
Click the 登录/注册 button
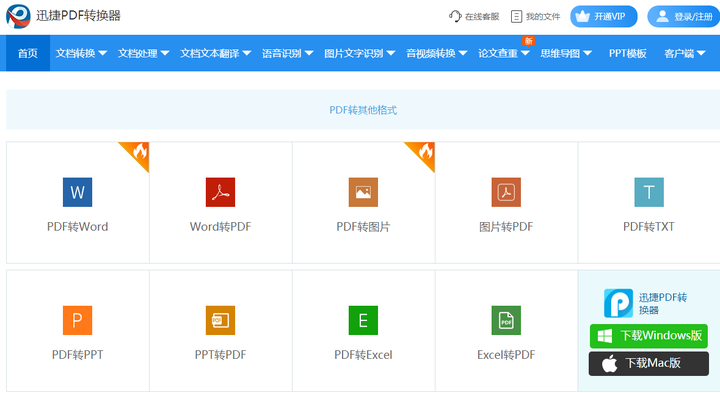(684, 17)
